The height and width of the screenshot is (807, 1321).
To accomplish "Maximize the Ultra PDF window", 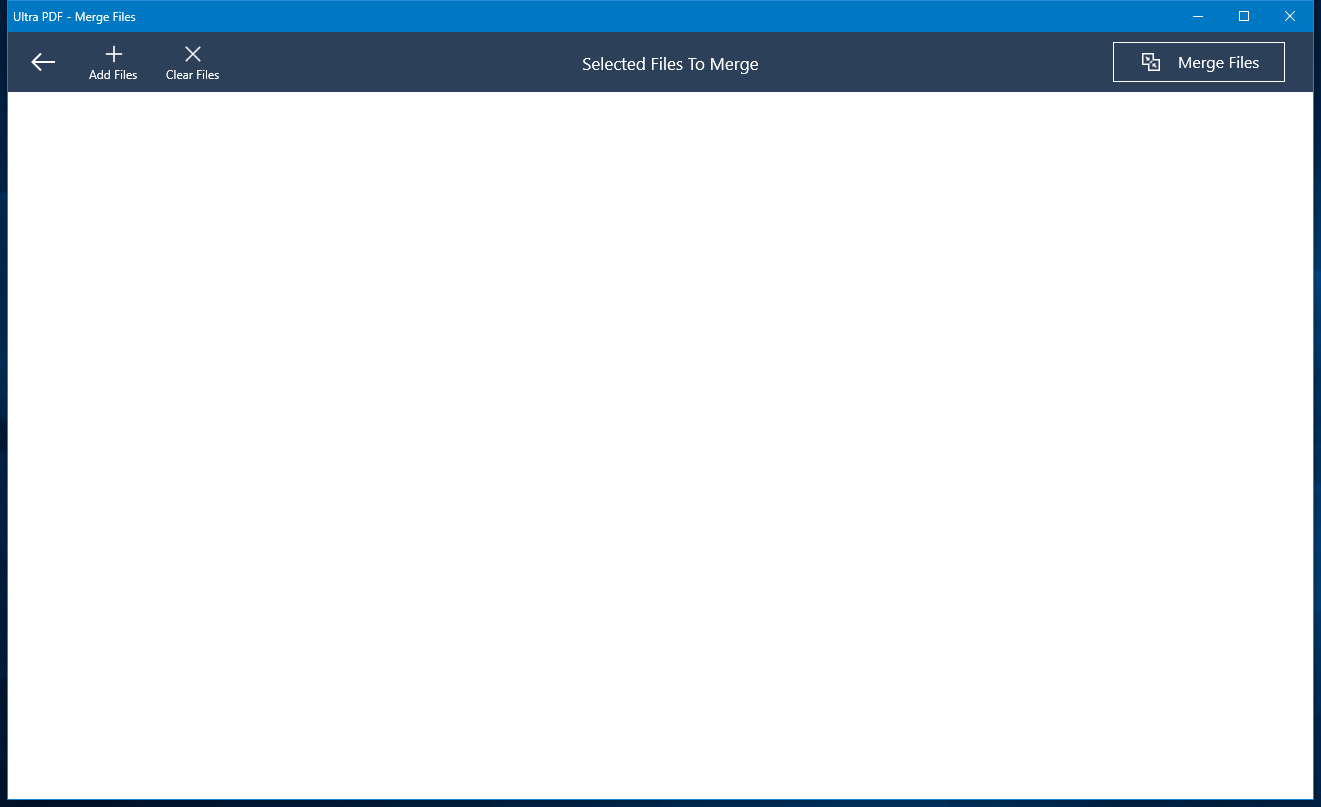I will pyautogui.click(x=1244, y=16).
